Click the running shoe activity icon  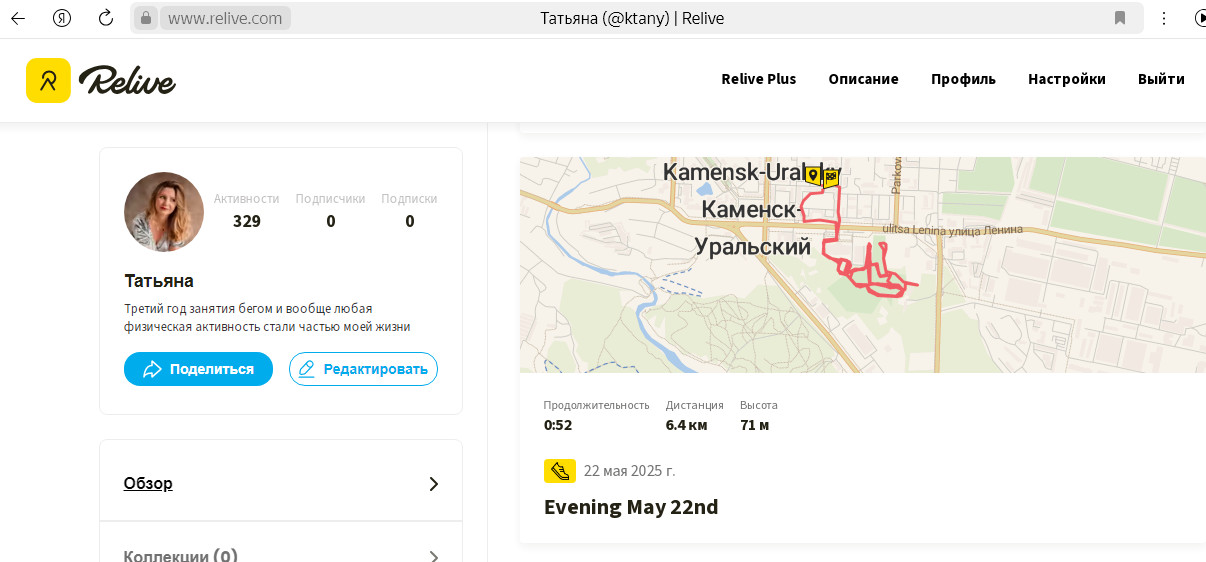(559, 471)
